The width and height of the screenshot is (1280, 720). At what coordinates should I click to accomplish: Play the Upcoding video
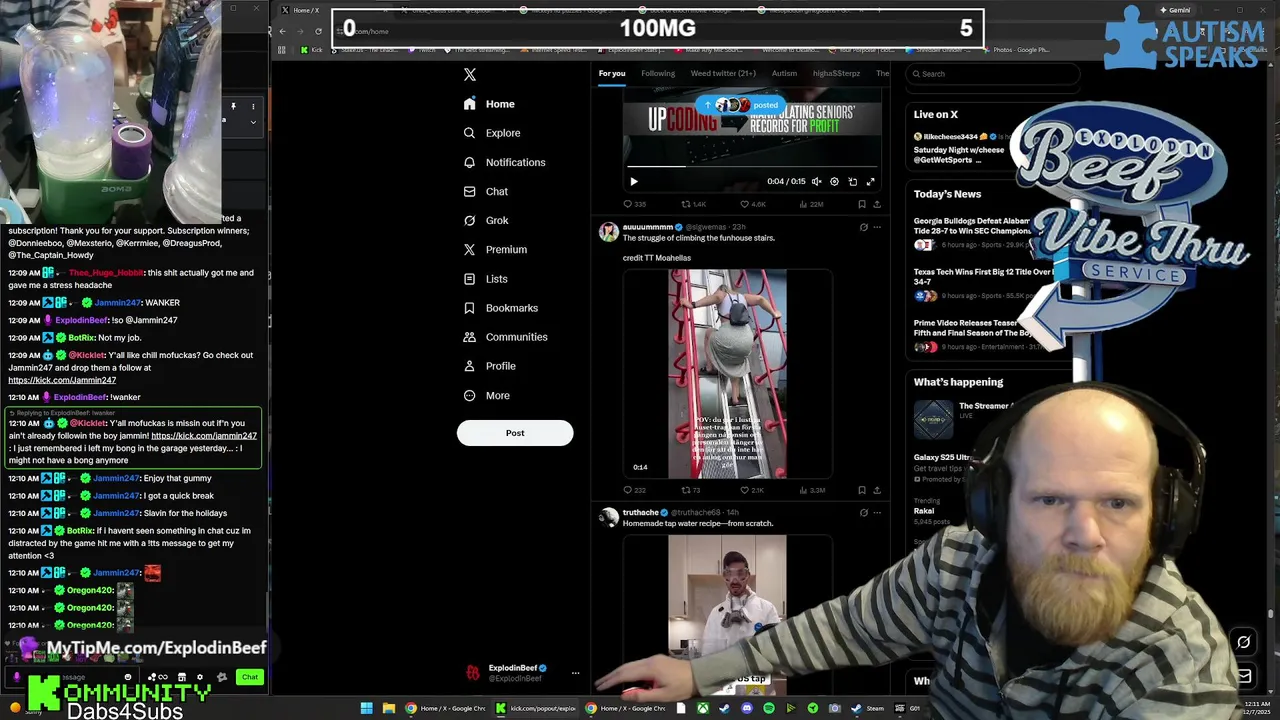coord(633,182)
